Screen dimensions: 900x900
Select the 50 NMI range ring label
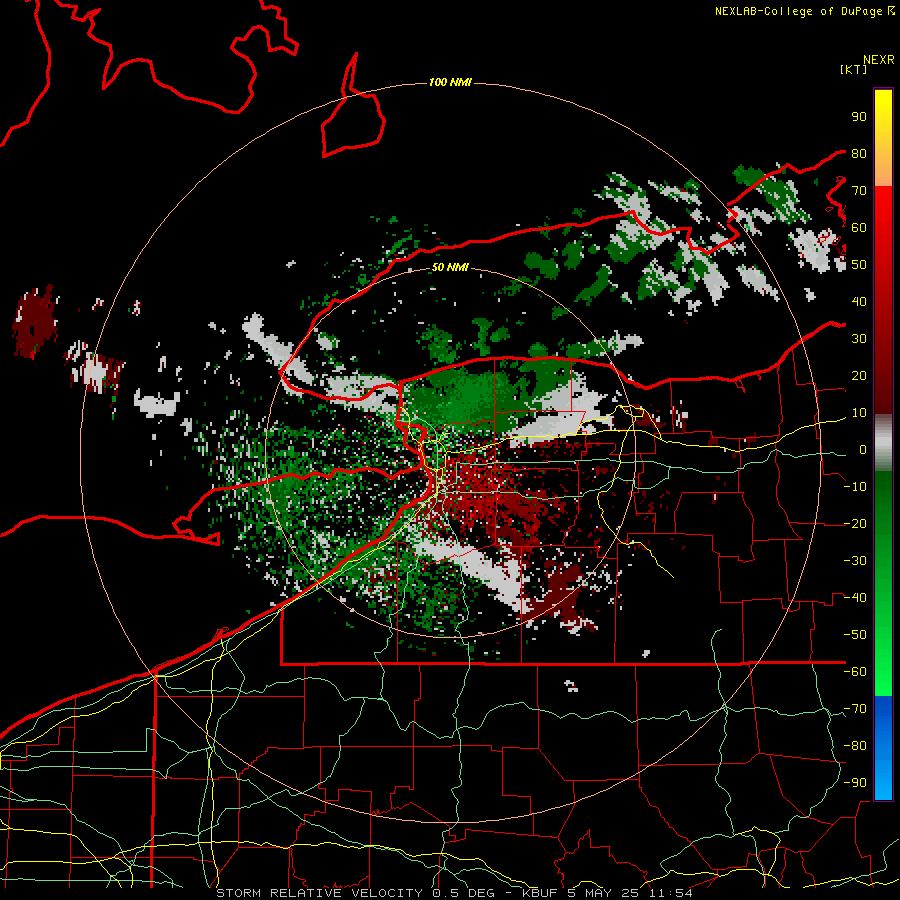click(x=449, y=267)
